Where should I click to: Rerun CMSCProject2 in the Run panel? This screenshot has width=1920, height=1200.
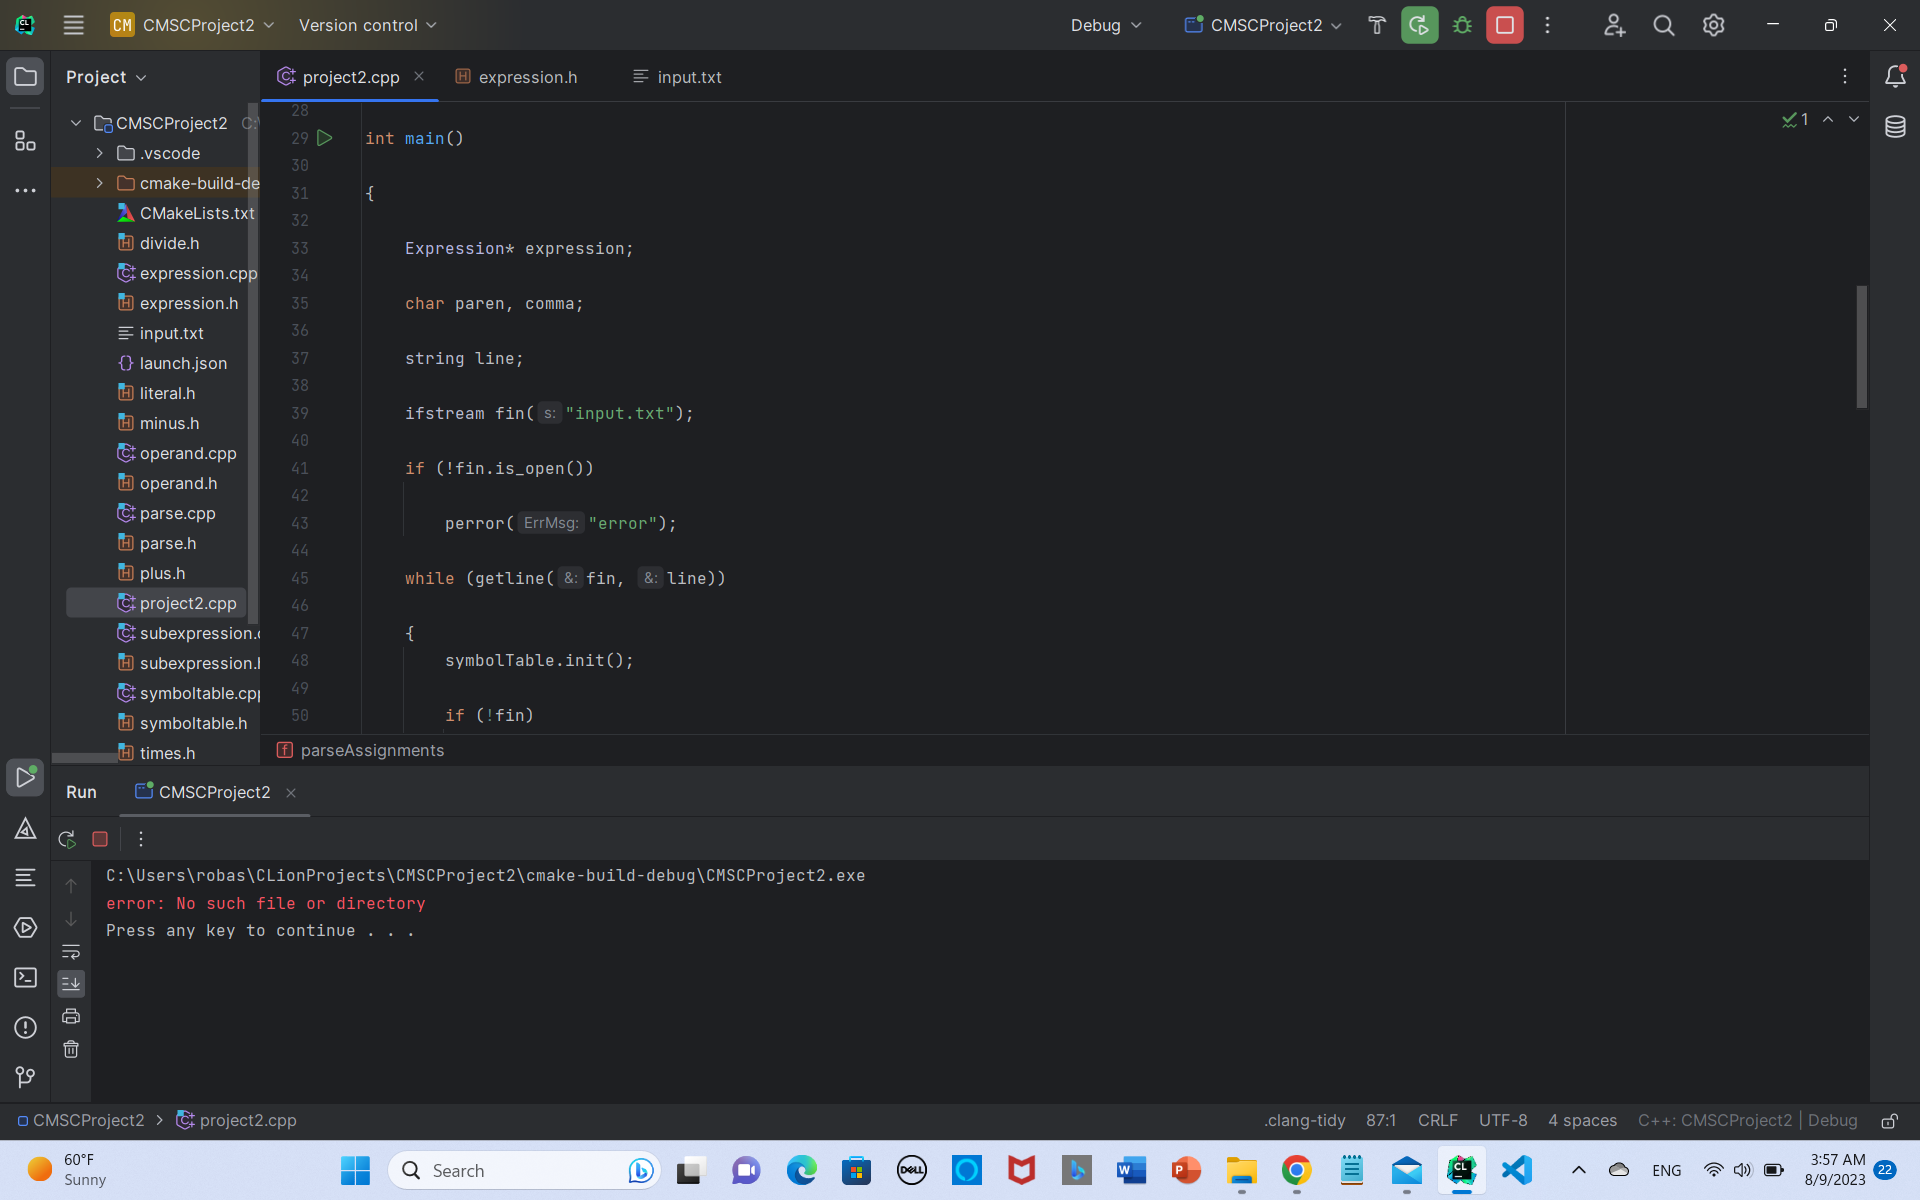click(x=67, y=839)
